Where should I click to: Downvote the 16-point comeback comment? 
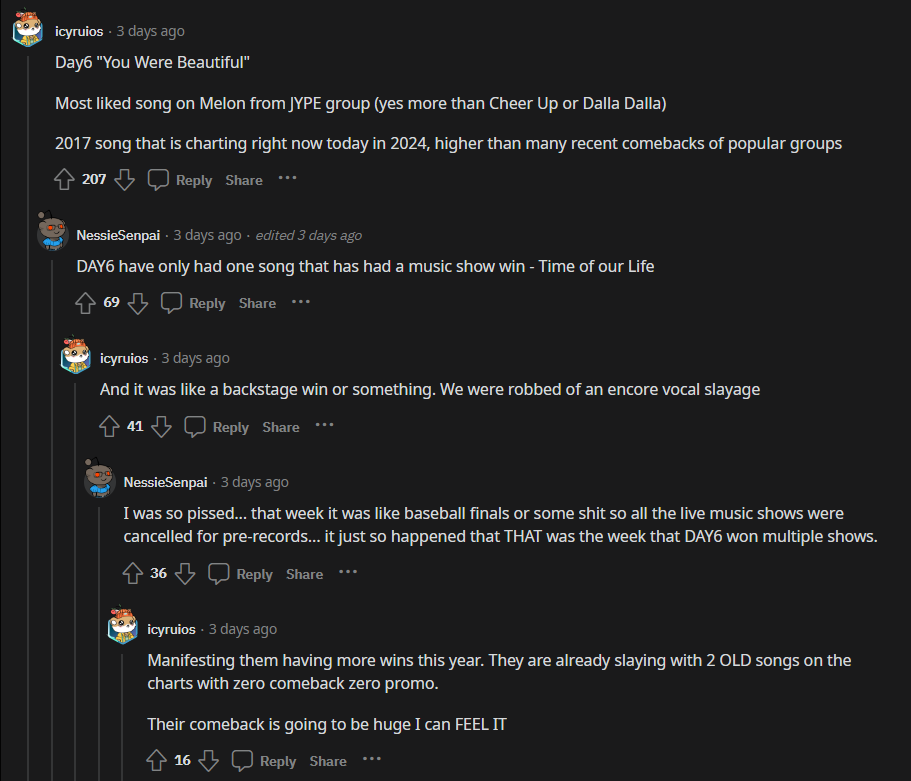[x=208, y=761]
